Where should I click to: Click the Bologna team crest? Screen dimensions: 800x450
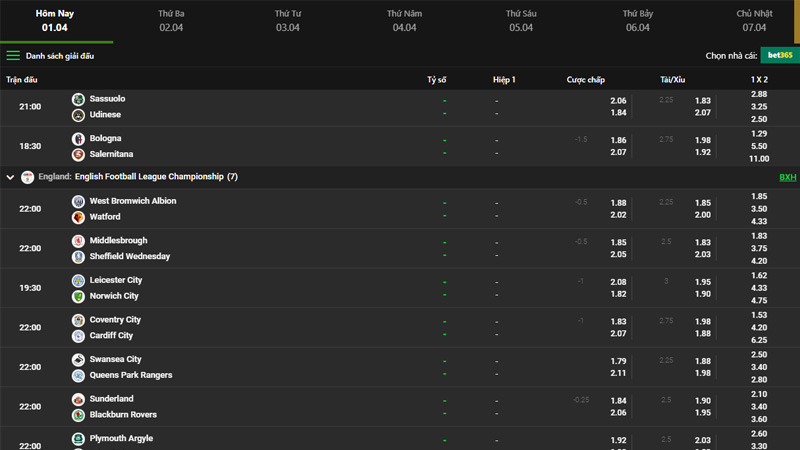click(78, 139)
